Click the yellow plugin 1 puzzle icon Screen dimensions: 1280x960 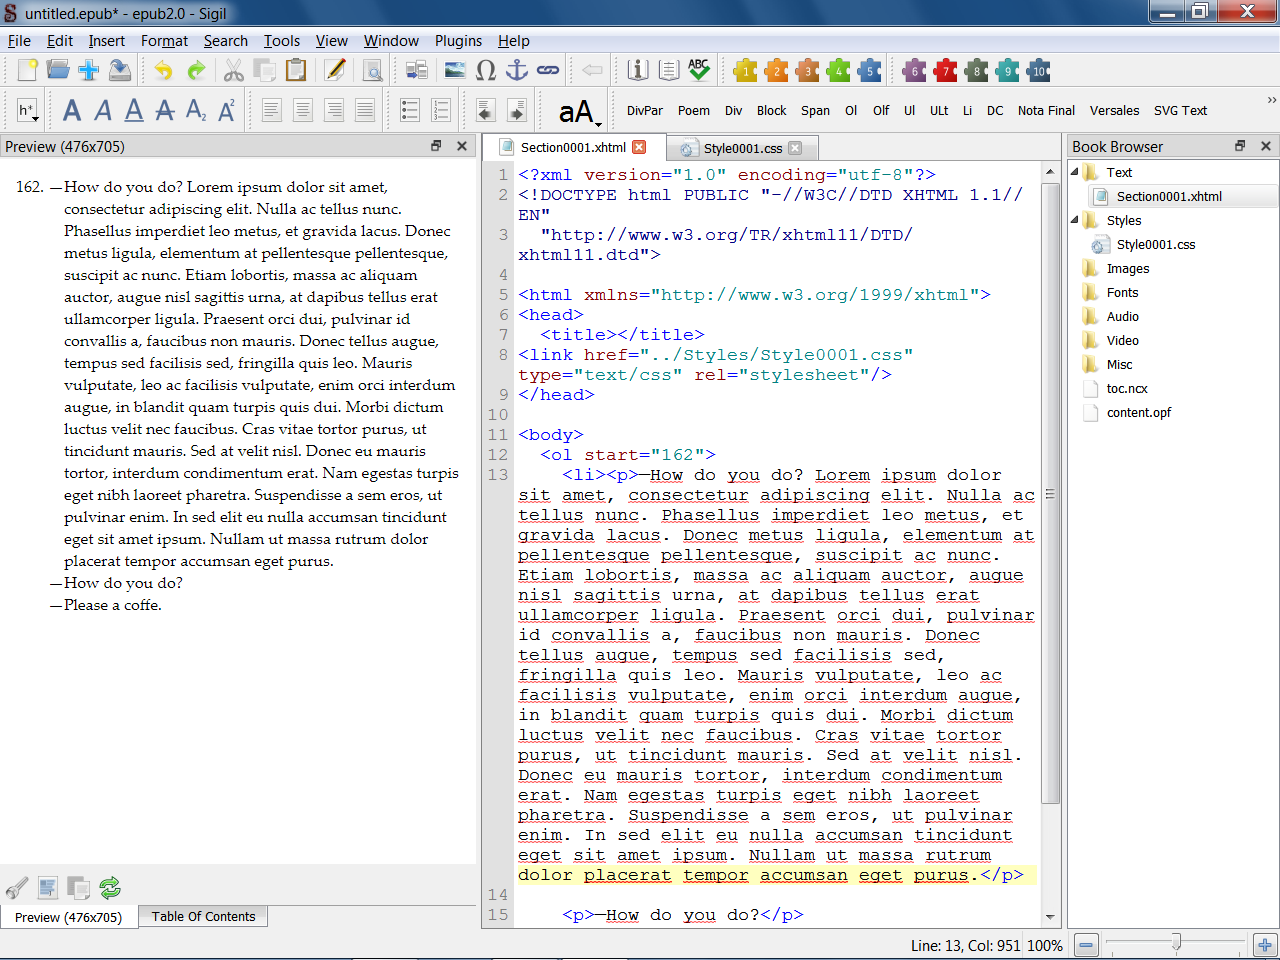pyautogui.click(x=745, y=70)
